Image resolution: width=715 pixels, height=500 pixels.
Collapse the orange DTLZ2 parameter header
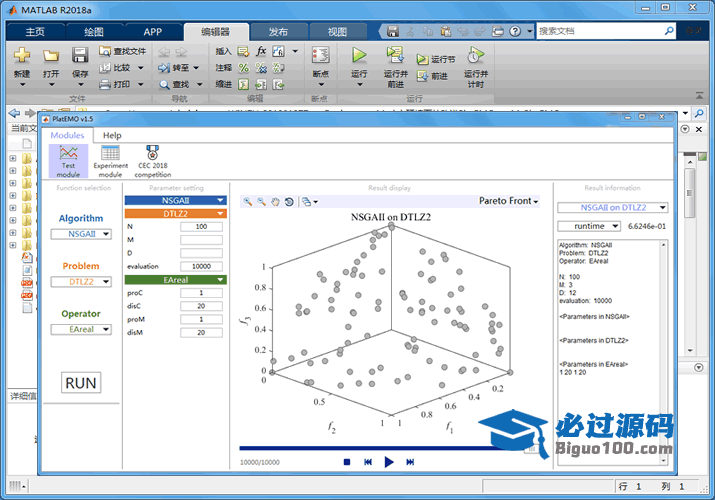point(176,214)
